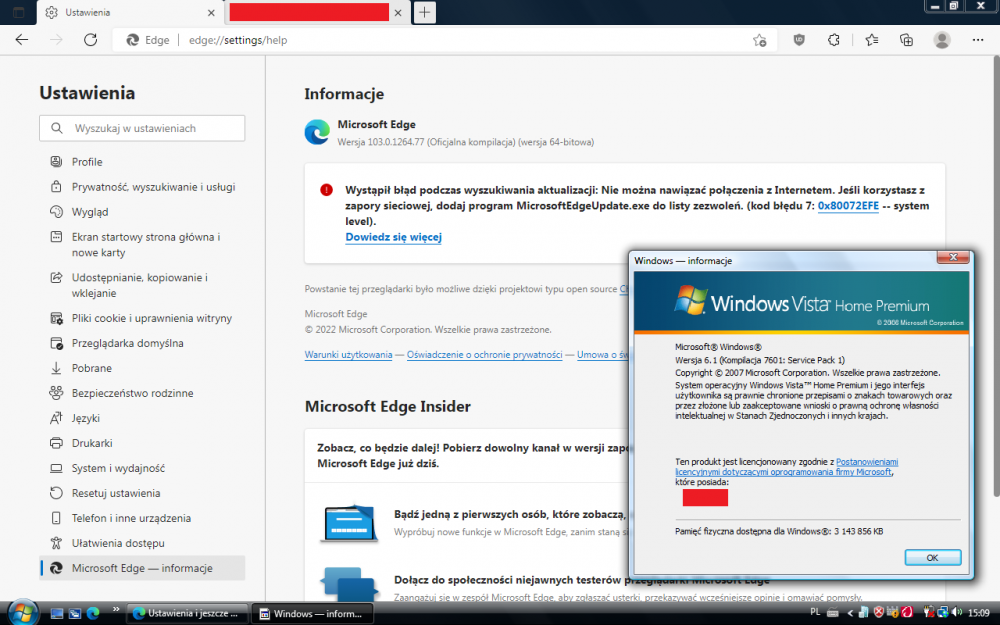Click the PL language indicator in taskbar
Image resolution: width=1000 pixels, height=625 pixels.
tap(814, 612)
